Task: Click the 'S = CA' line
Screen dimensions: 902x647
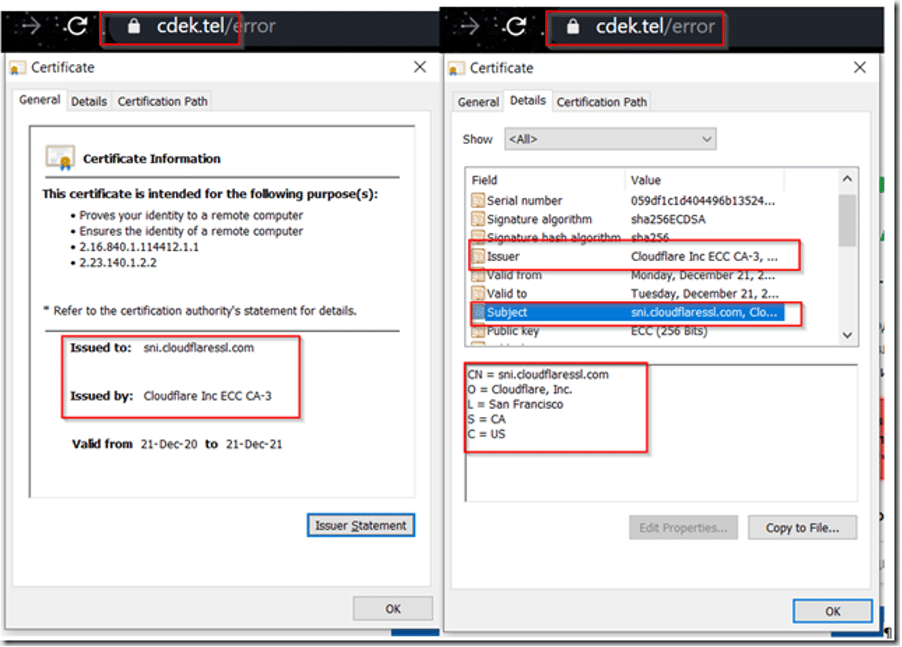Action: click(x=487, y=419)
